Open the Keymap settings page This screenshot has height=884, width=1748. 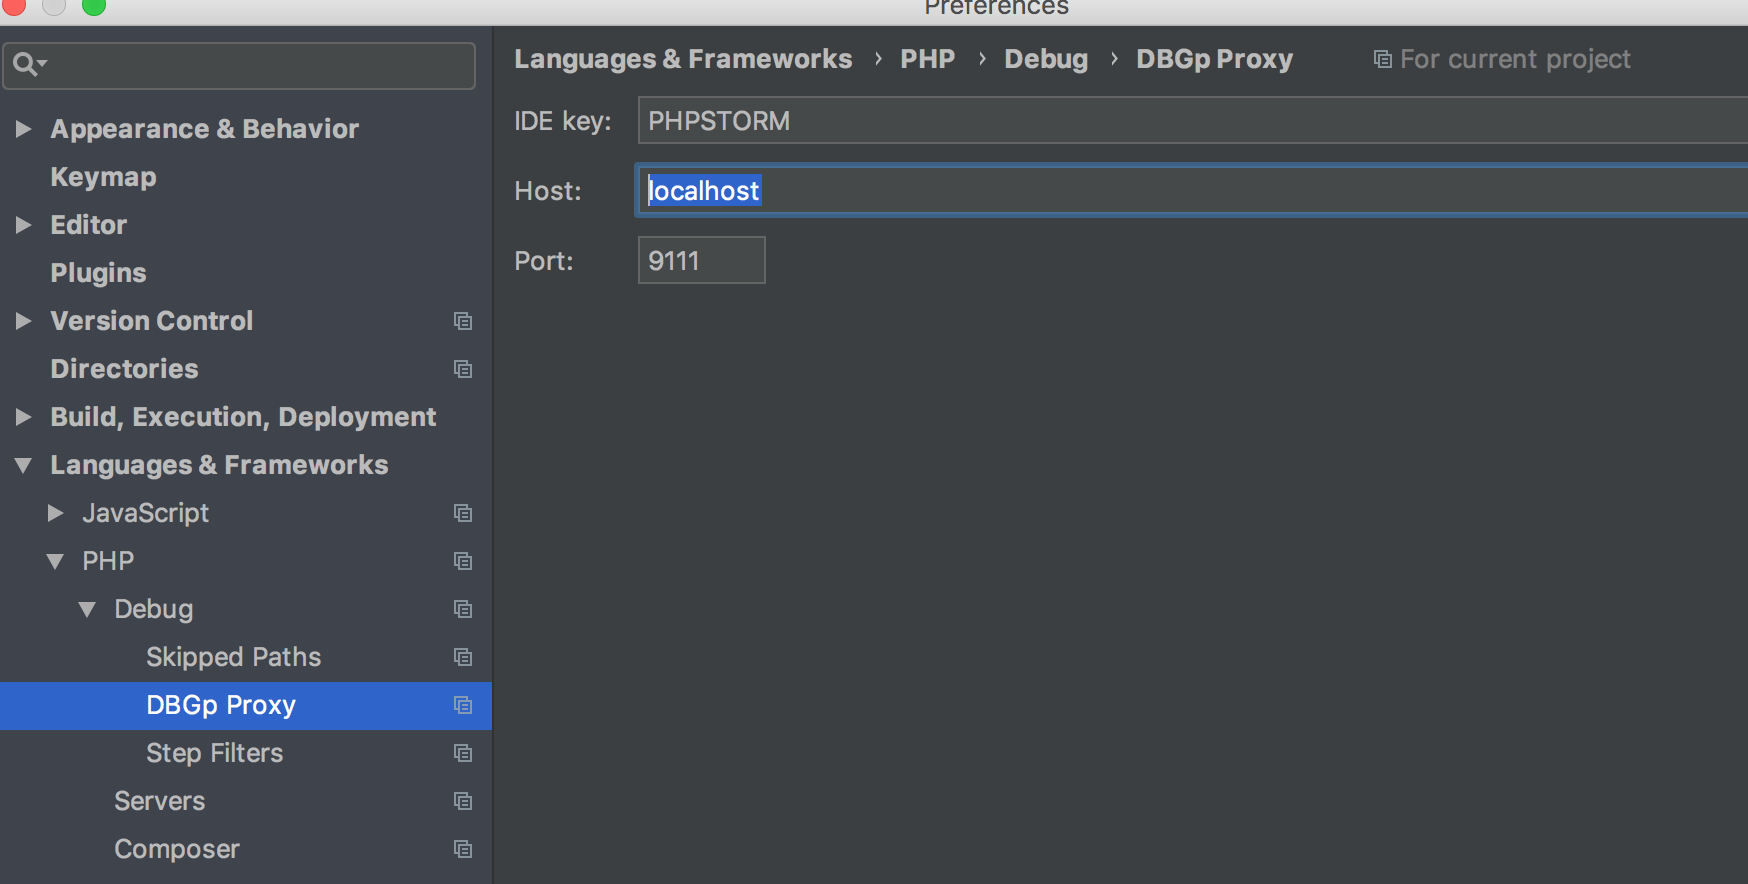[x=103, y=177]
